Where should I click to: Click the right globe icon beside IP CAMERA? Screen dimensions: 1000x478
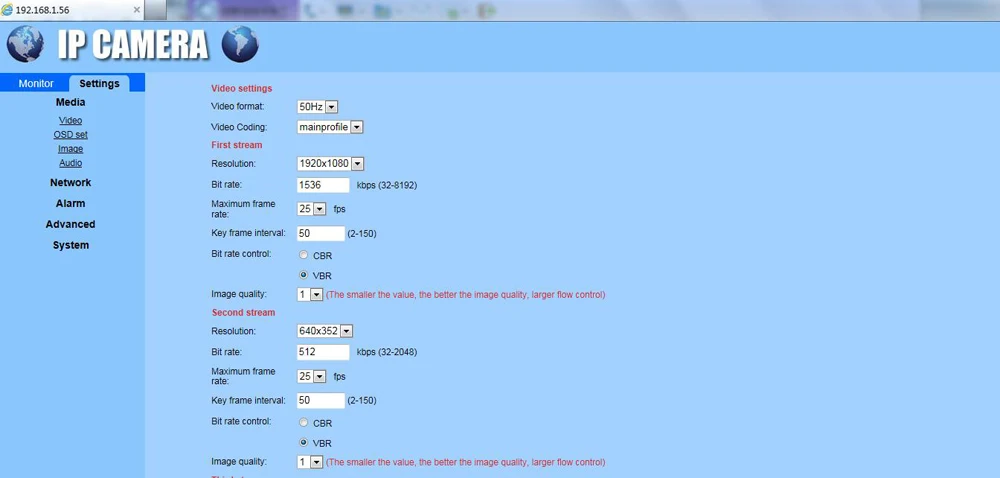pos(240,44)
